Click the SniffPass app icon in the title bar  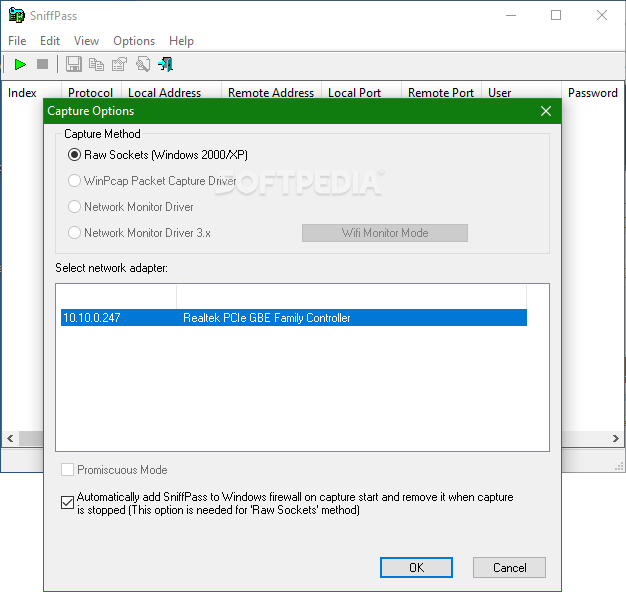point(16,15)
